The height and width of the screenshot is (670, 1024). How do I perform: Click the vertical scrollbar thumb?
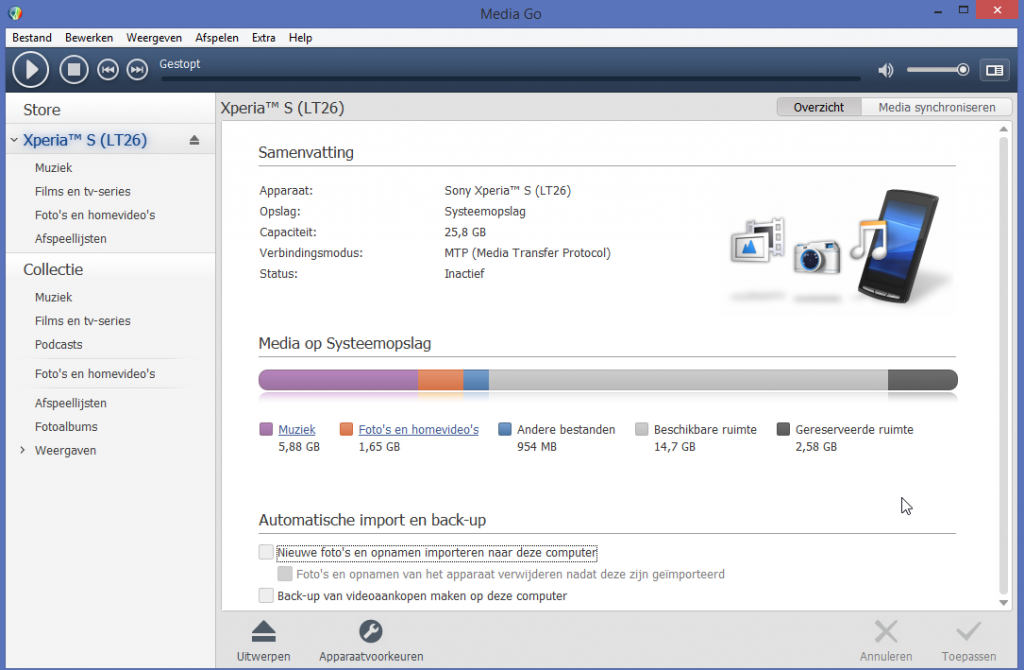pyautogui.click(x=1004, y=366)
